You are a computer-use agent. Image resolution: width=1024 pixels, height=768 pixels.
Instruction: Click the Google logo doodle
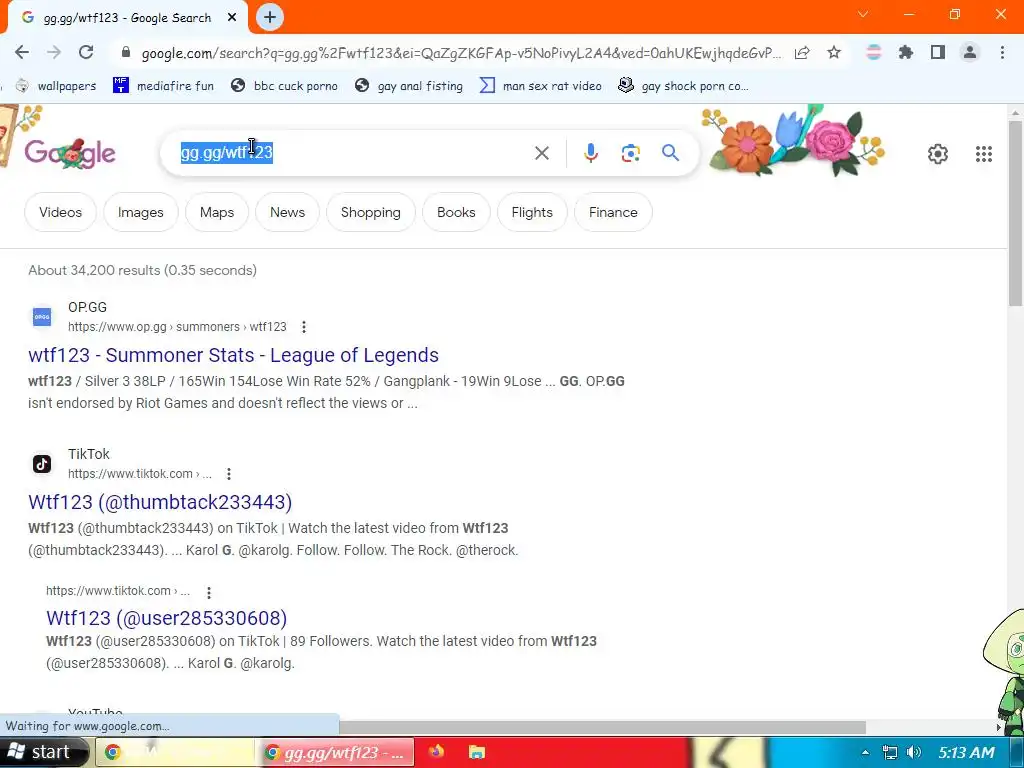point(70,153)
